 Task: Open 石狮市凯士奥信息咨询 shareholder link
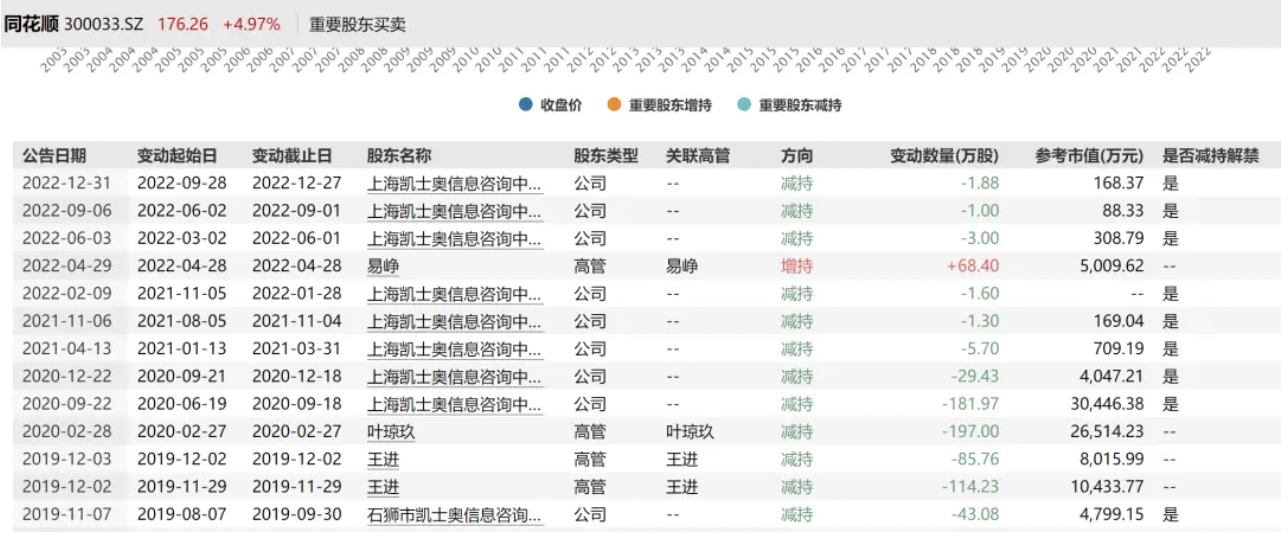click(x=454, y=515)
